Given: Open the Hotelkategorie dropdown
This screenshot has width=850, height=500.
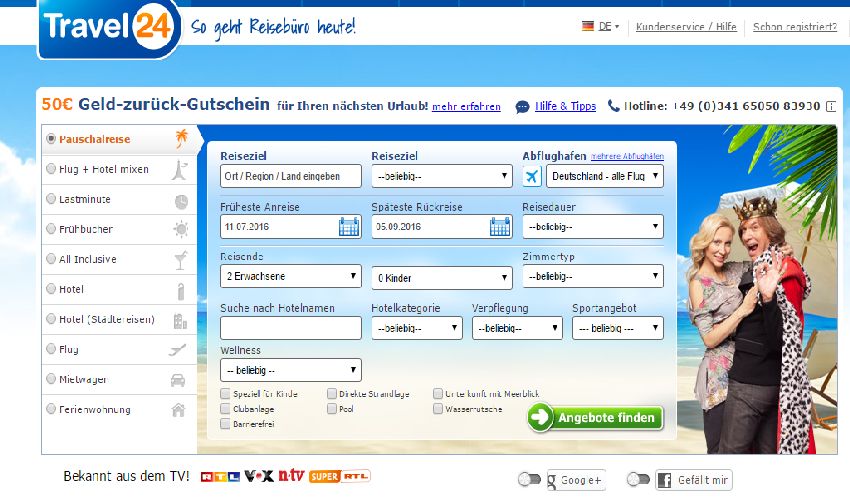Looking at the screenshot, I should (416, 328).
